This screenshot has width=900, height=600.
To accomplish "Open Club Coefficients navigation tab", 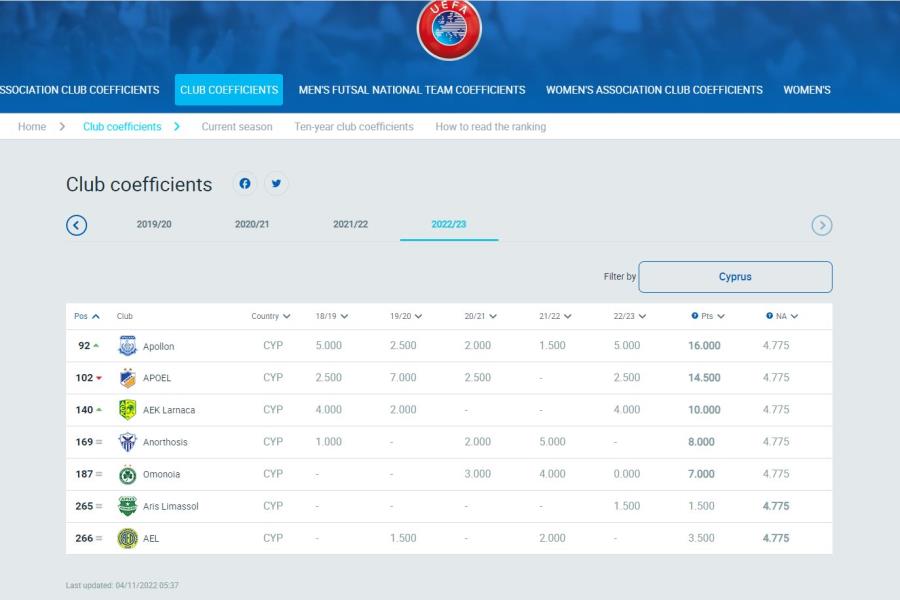I will pos(229,90).
